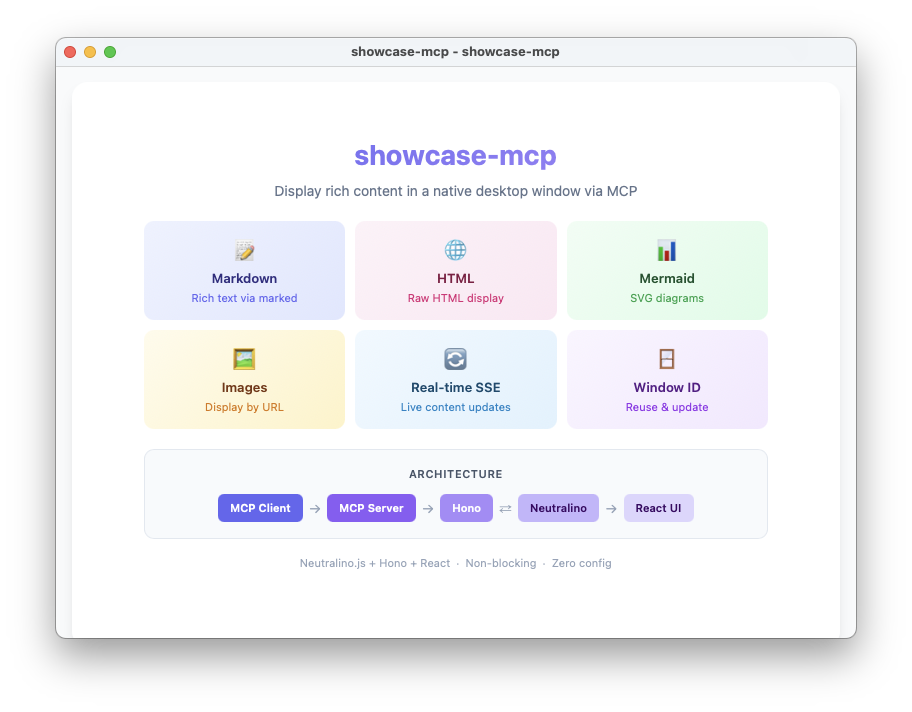Click the Mermaid card title
Image resolution: width=912 pixels, height=712 pixels.
(667, 279)
